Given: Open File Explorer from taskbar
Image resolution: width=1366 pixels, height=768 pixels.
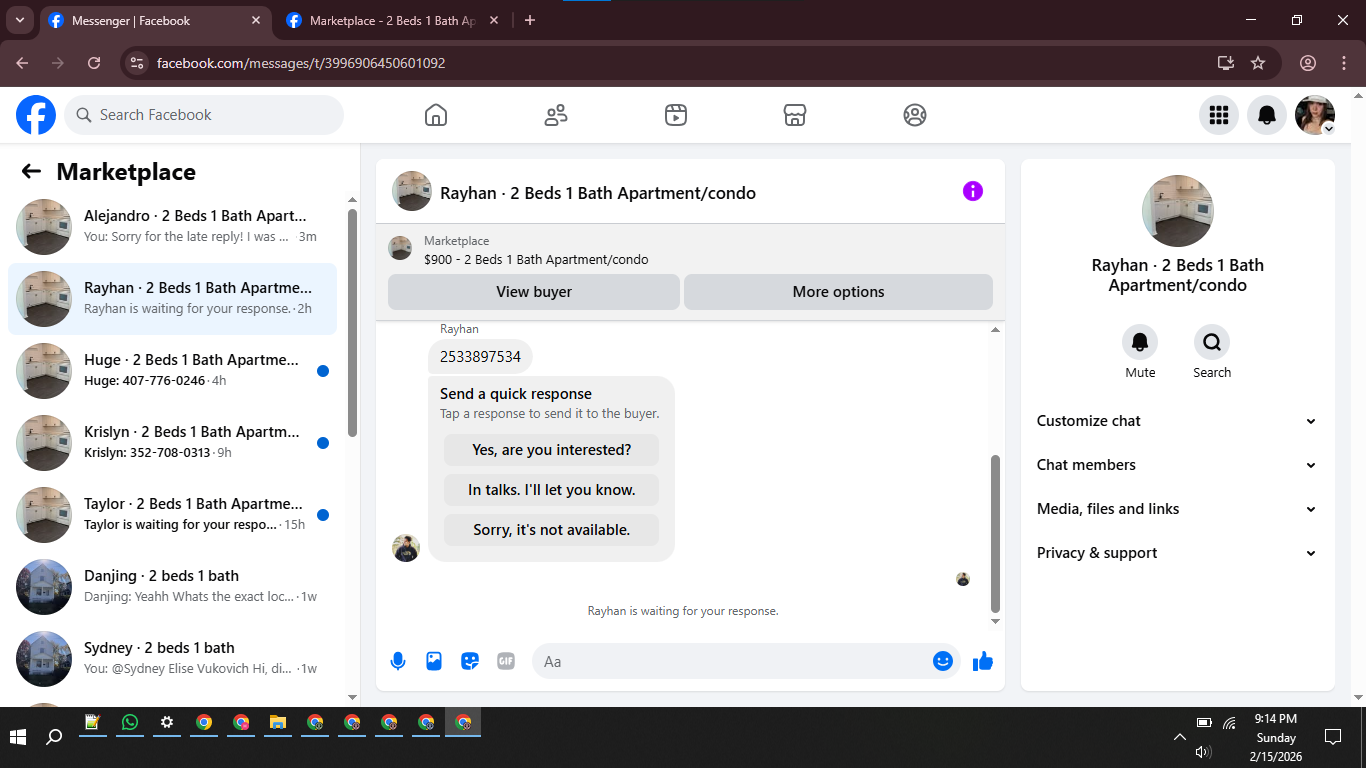Looking at the screenshot, I should (278, 722).
